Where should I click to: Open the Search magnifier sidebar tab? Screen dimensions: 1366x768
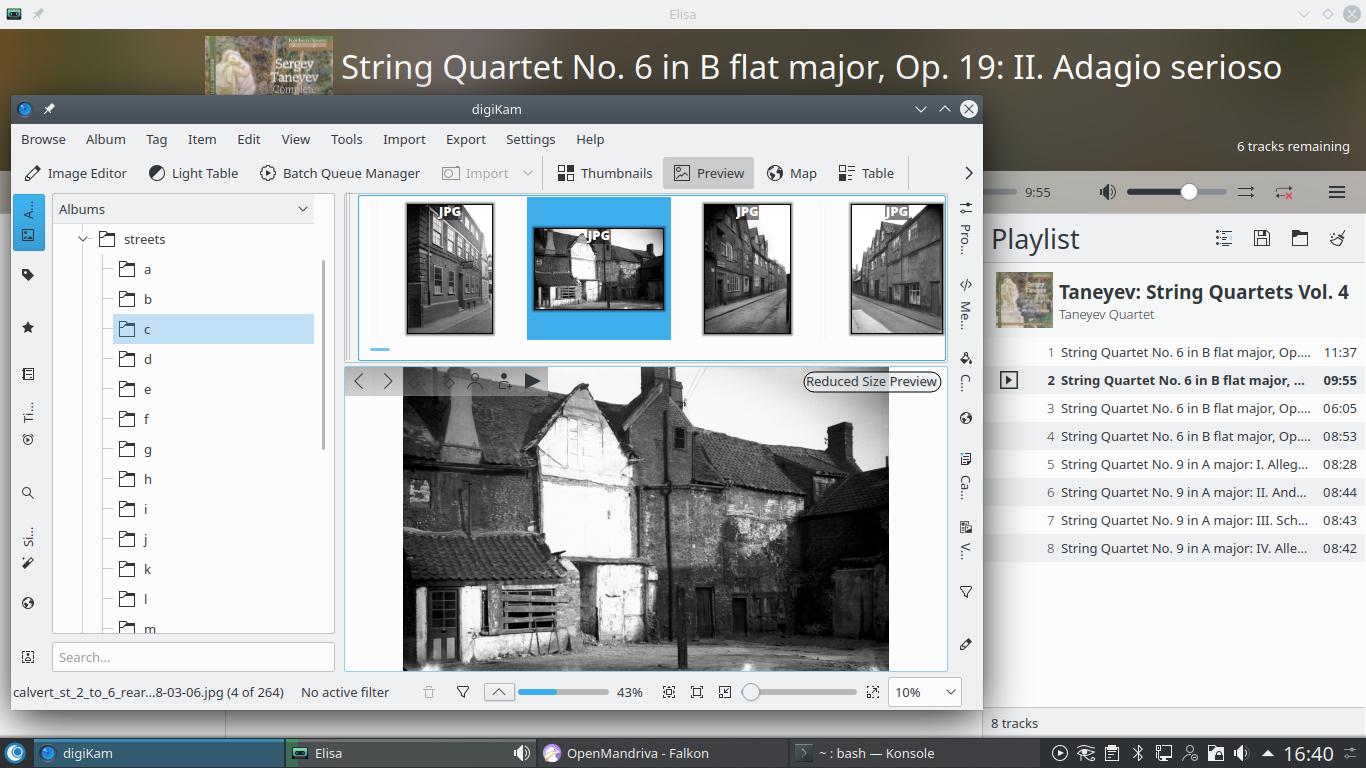[x=28, y=493]
